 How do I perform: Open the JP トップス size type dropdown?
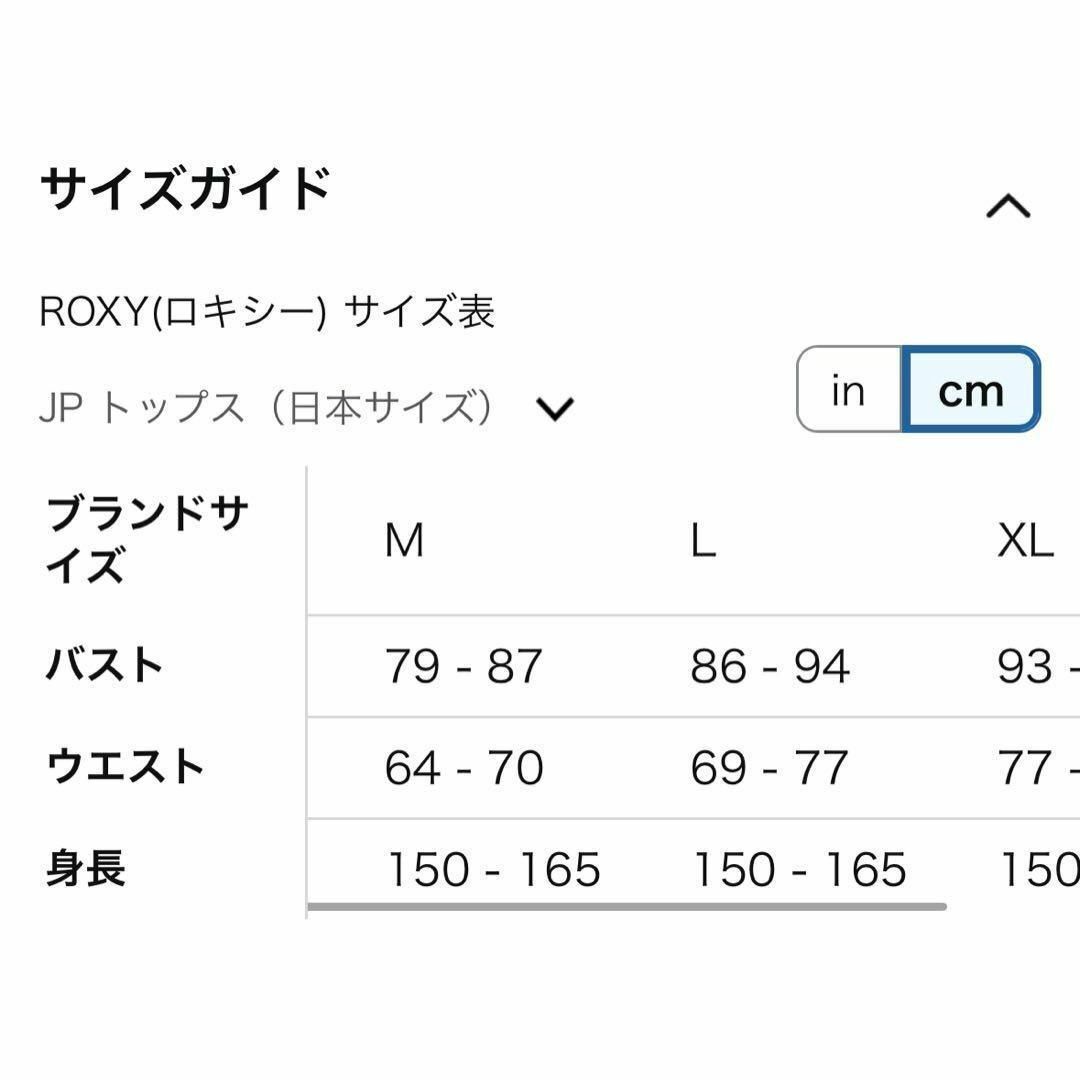[x=306, y=408]
